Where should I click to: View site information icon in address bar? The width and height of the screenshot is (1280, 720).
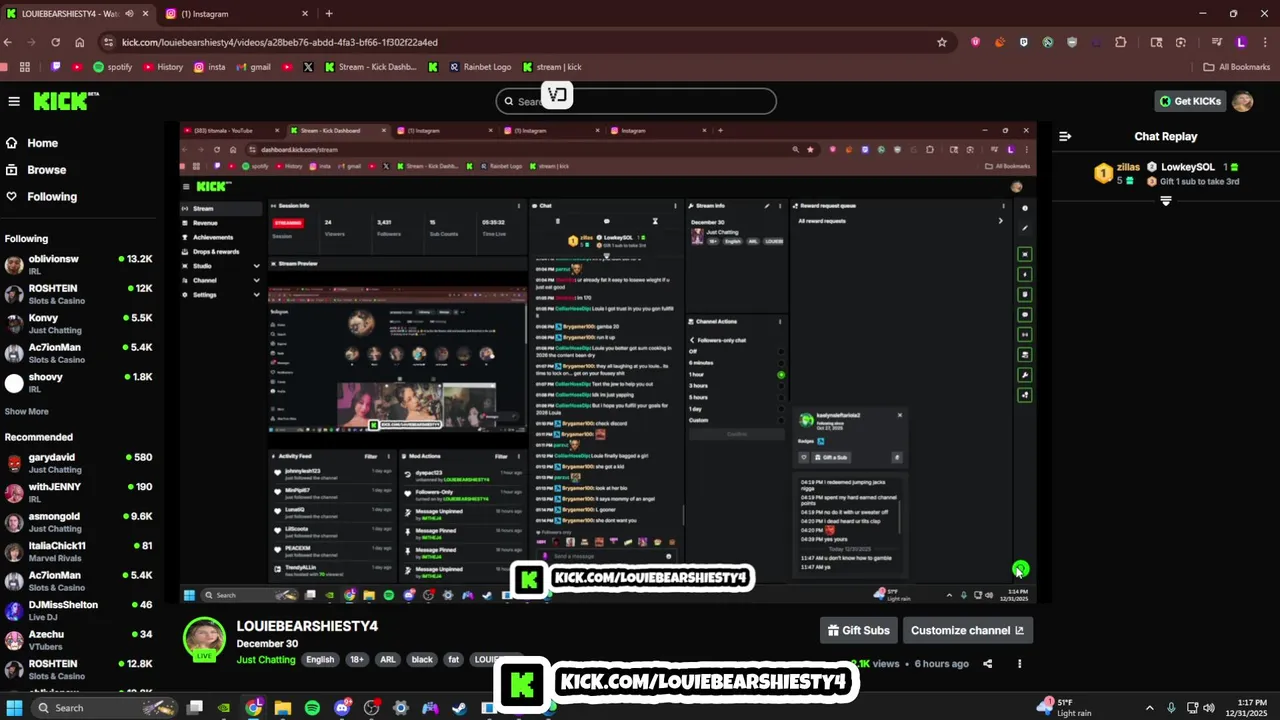pos(108,42)
